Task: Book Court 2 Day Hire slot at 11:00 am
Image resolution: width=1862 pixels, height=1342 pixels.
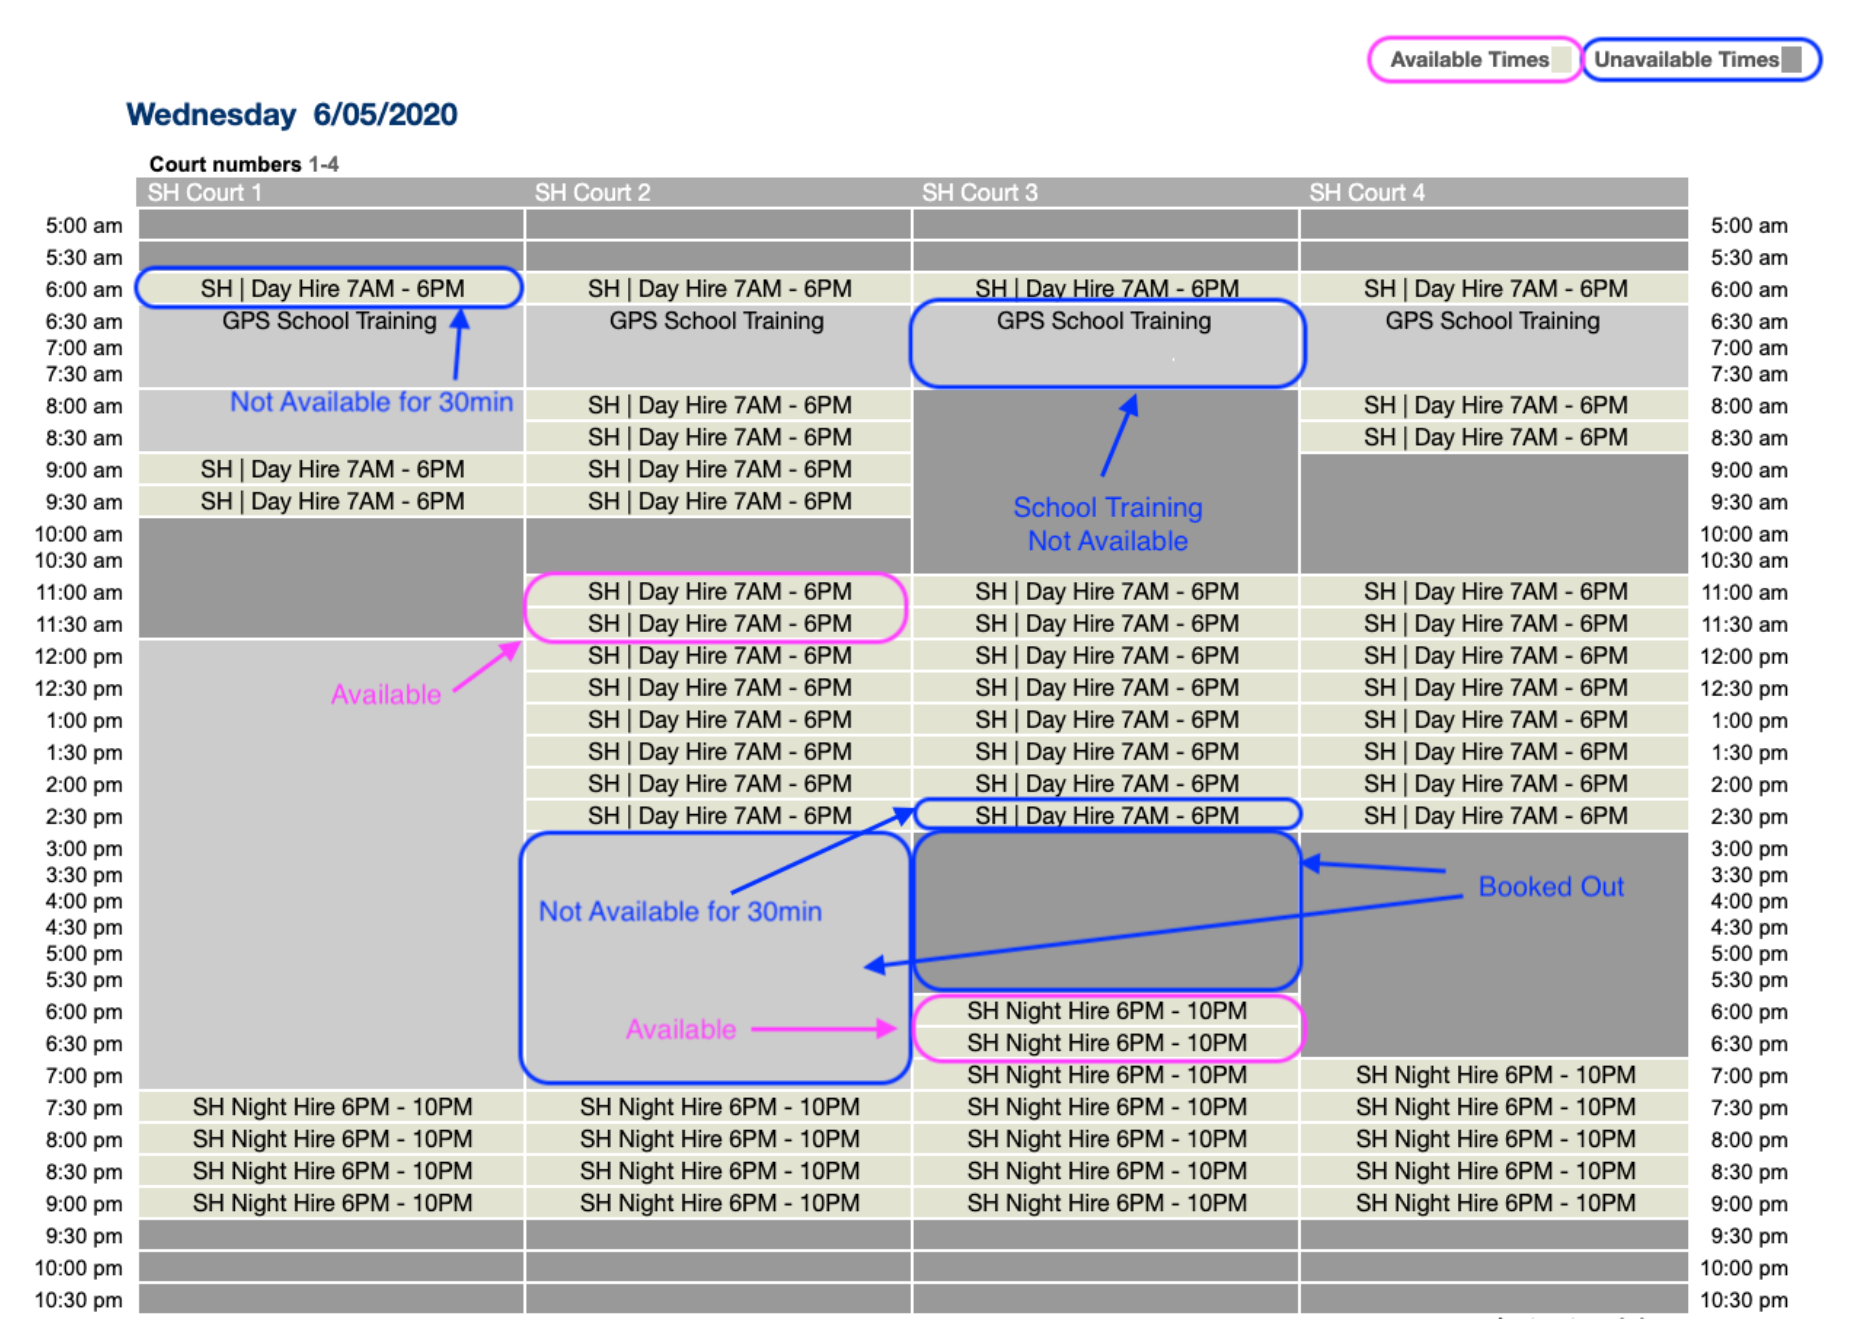Action: (718, 591)
